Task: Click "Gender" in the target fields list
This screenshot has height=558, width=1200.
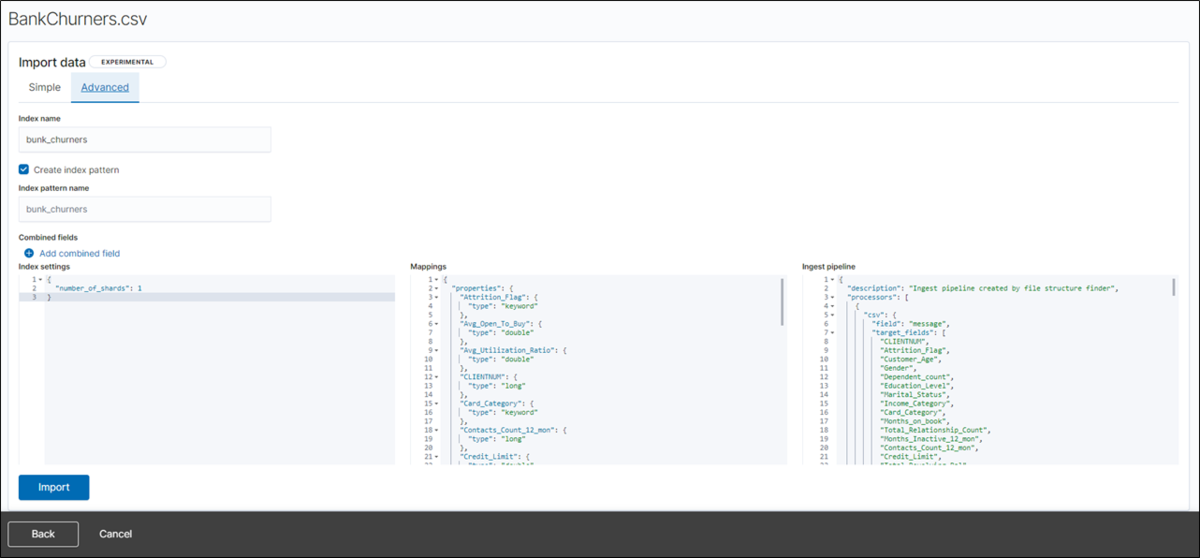Action: click(900, 368)
